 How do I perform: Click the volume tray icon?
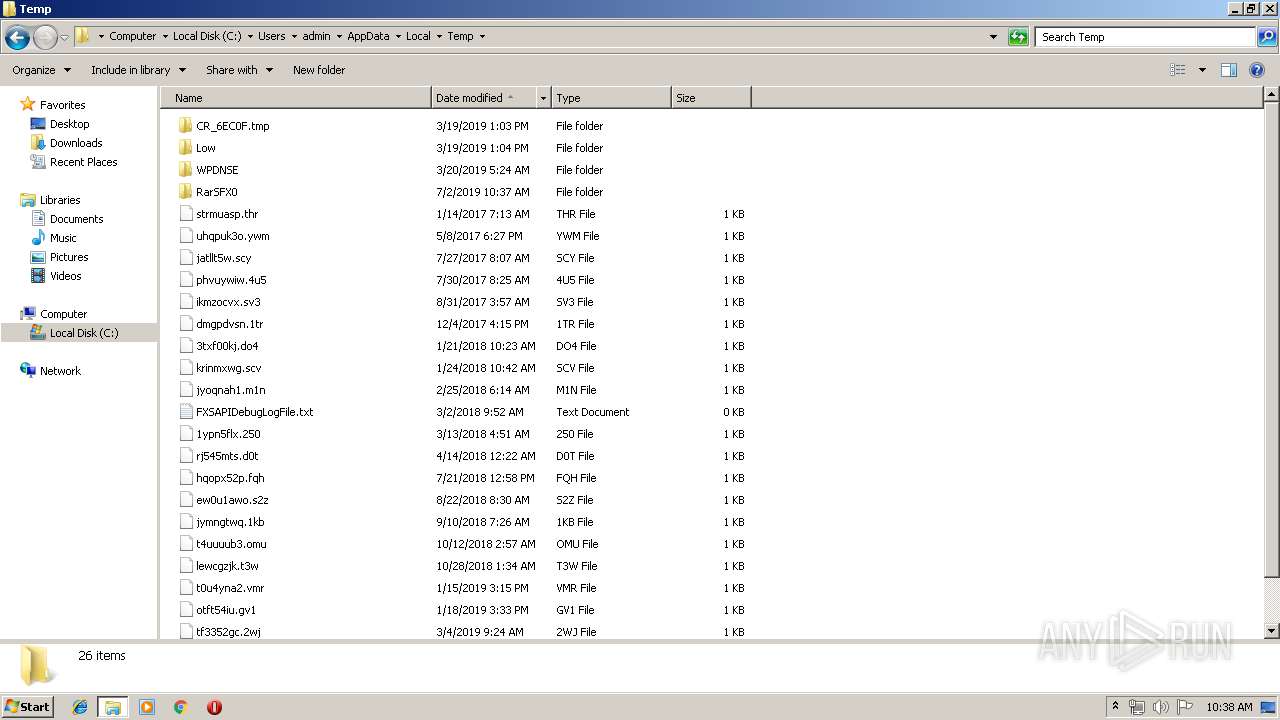[x=1161, y=707]
